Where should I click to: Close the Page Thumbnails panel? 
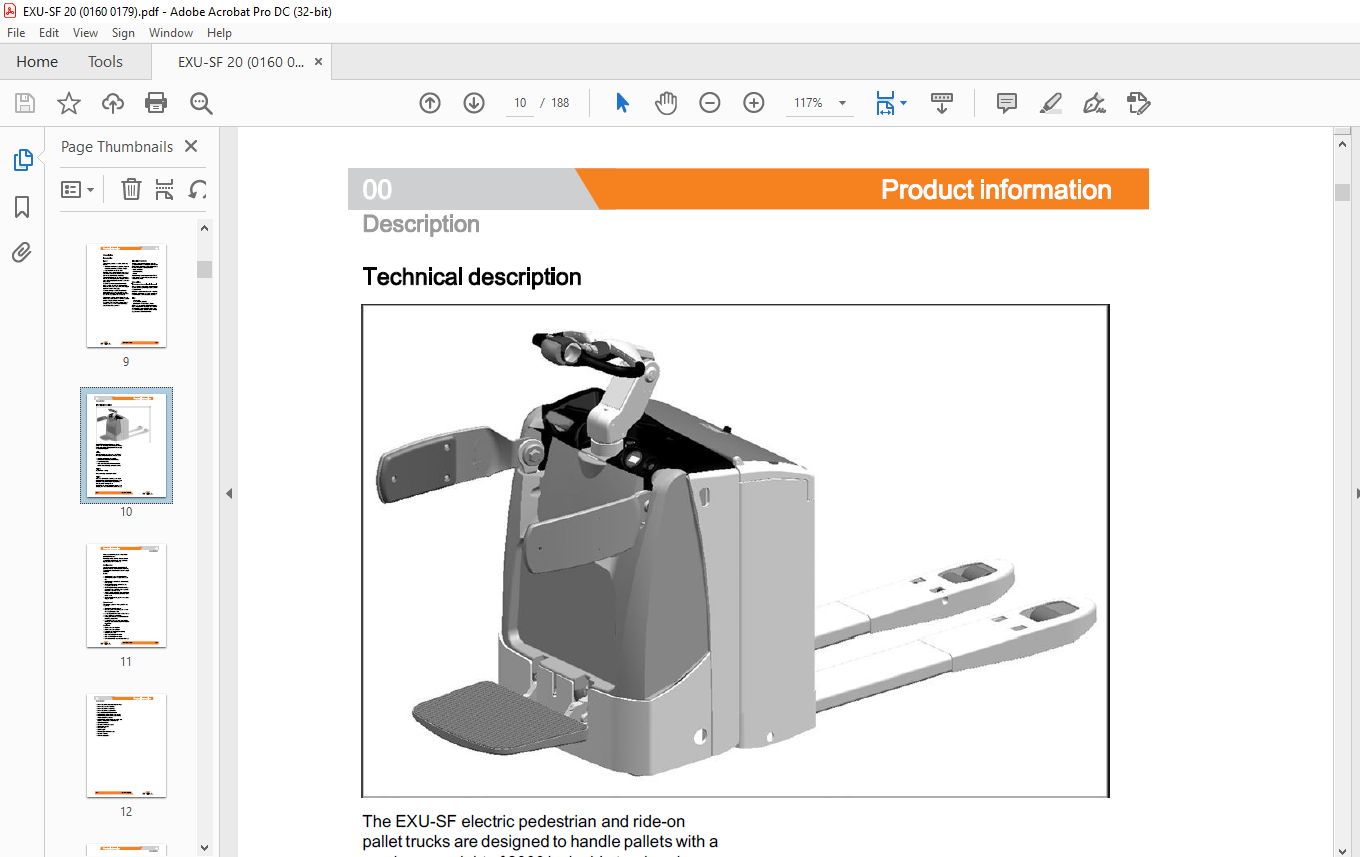pyautogui.click(x=192, y=146)
